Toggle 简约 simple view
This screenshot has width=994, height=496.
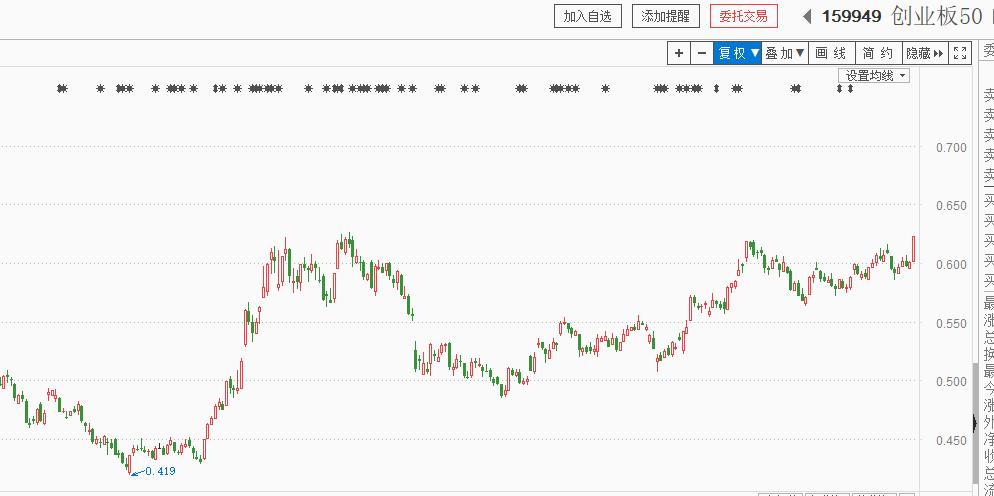coord(877,53)
